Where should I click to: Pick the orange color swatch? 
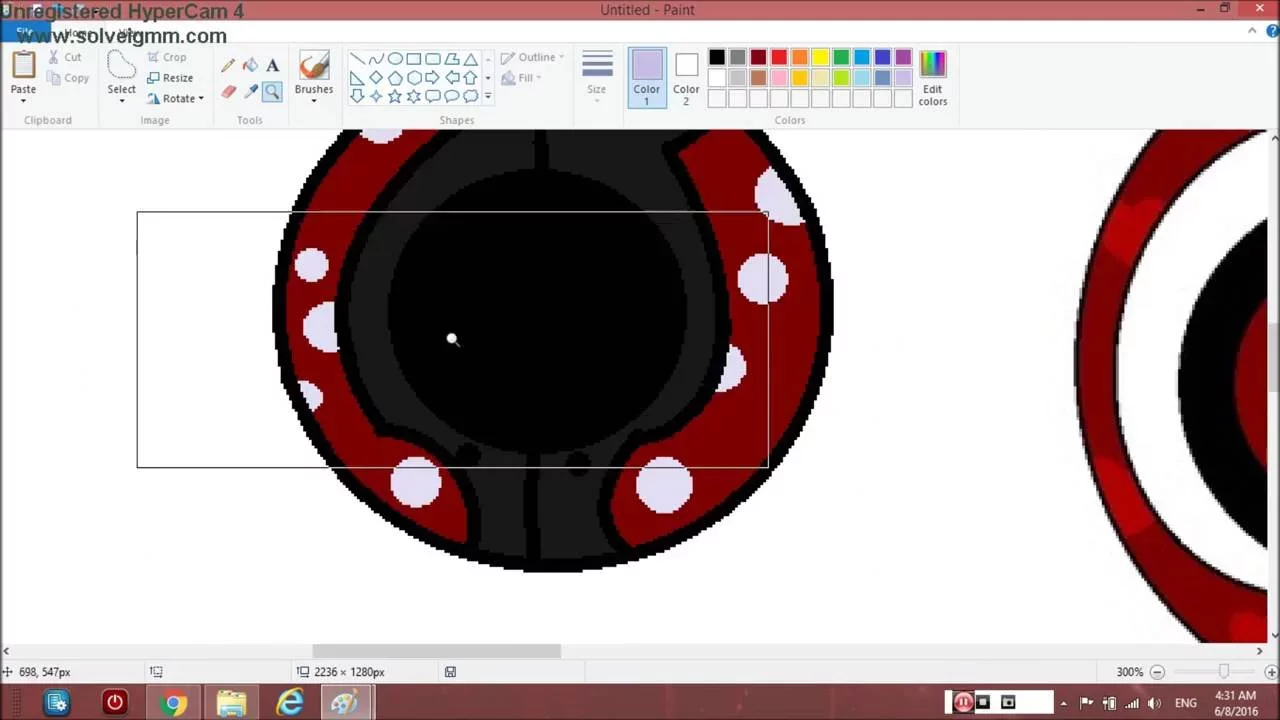point(800,57)
